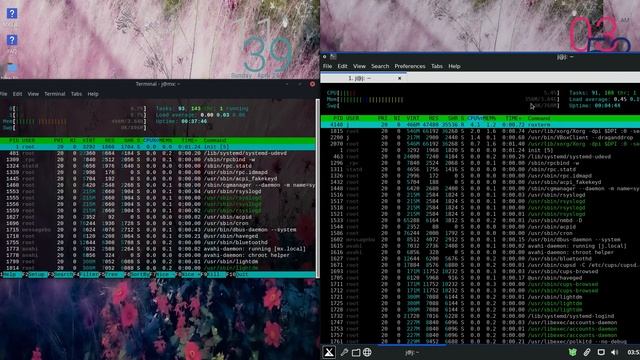Image resolution: width=640 pixels, height=360 pixels.
Task: Open the green package updater tray icon
Action: (x=573, y=352)
